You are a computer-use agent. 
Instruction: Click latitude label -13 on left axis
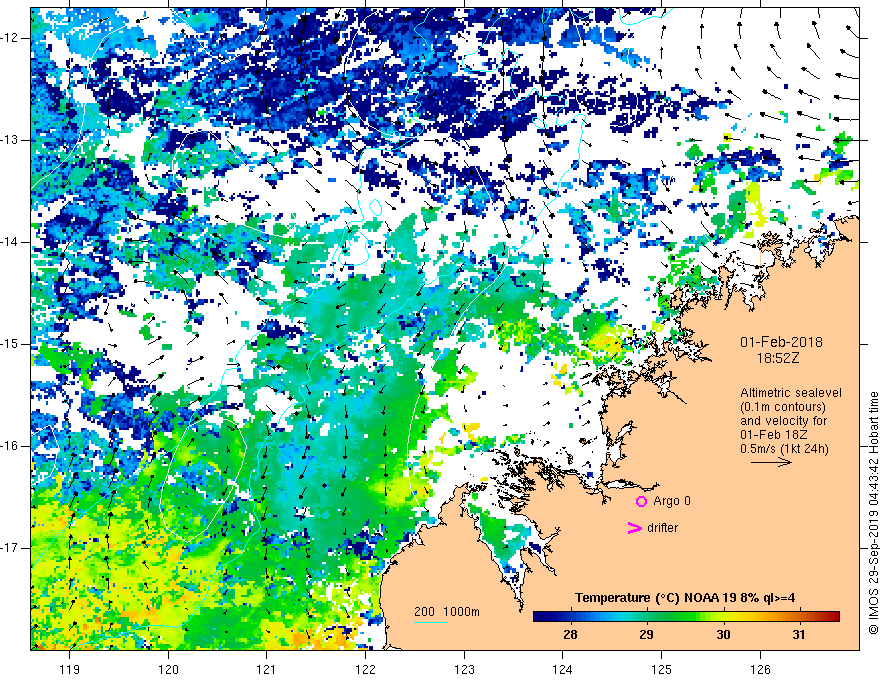click(x=10, y=140)
